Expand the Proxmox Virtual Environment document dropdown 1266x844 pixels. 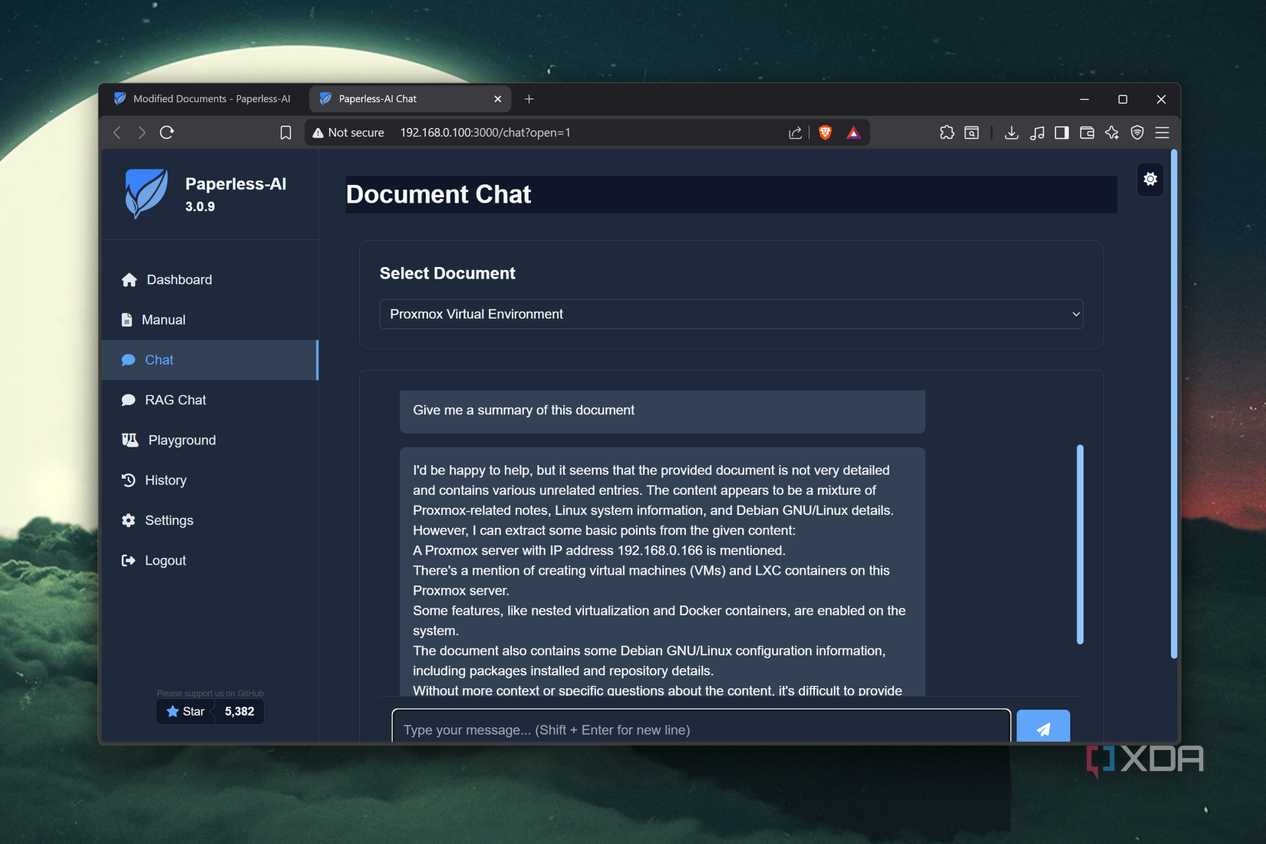pyautogui.click(x=731, y=314)
